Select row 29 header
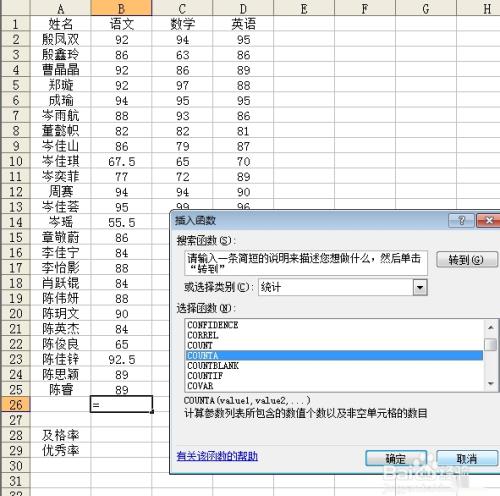 16,450
